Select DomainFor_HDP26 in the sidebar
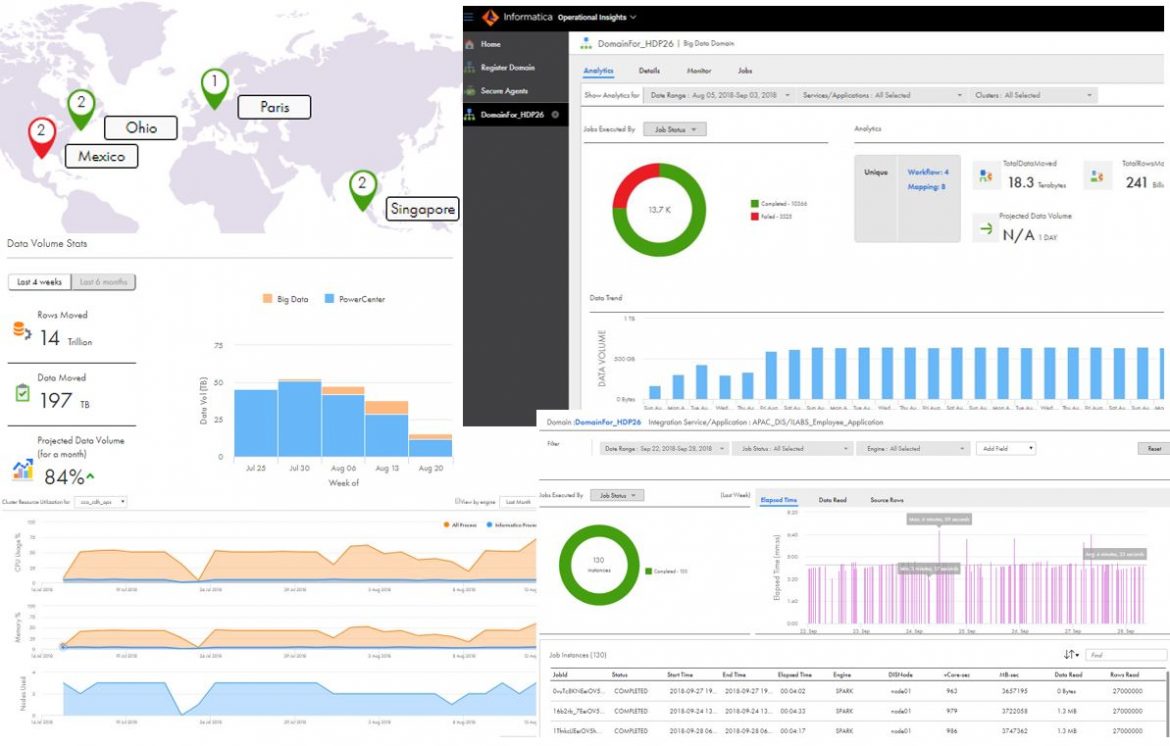Screen dimensions: 1170x746 pos(510,113)
